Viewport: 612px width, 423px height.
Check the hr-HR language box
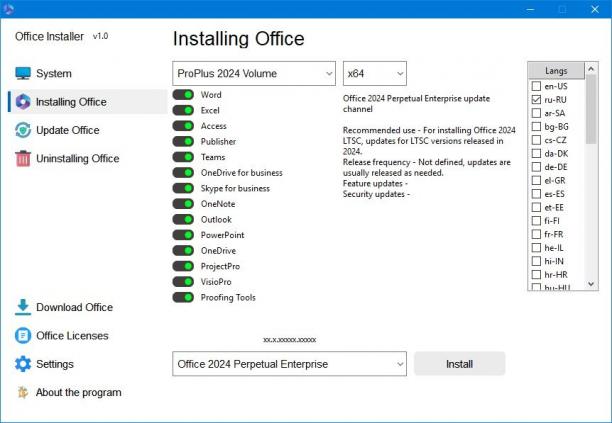pos(537,275)
